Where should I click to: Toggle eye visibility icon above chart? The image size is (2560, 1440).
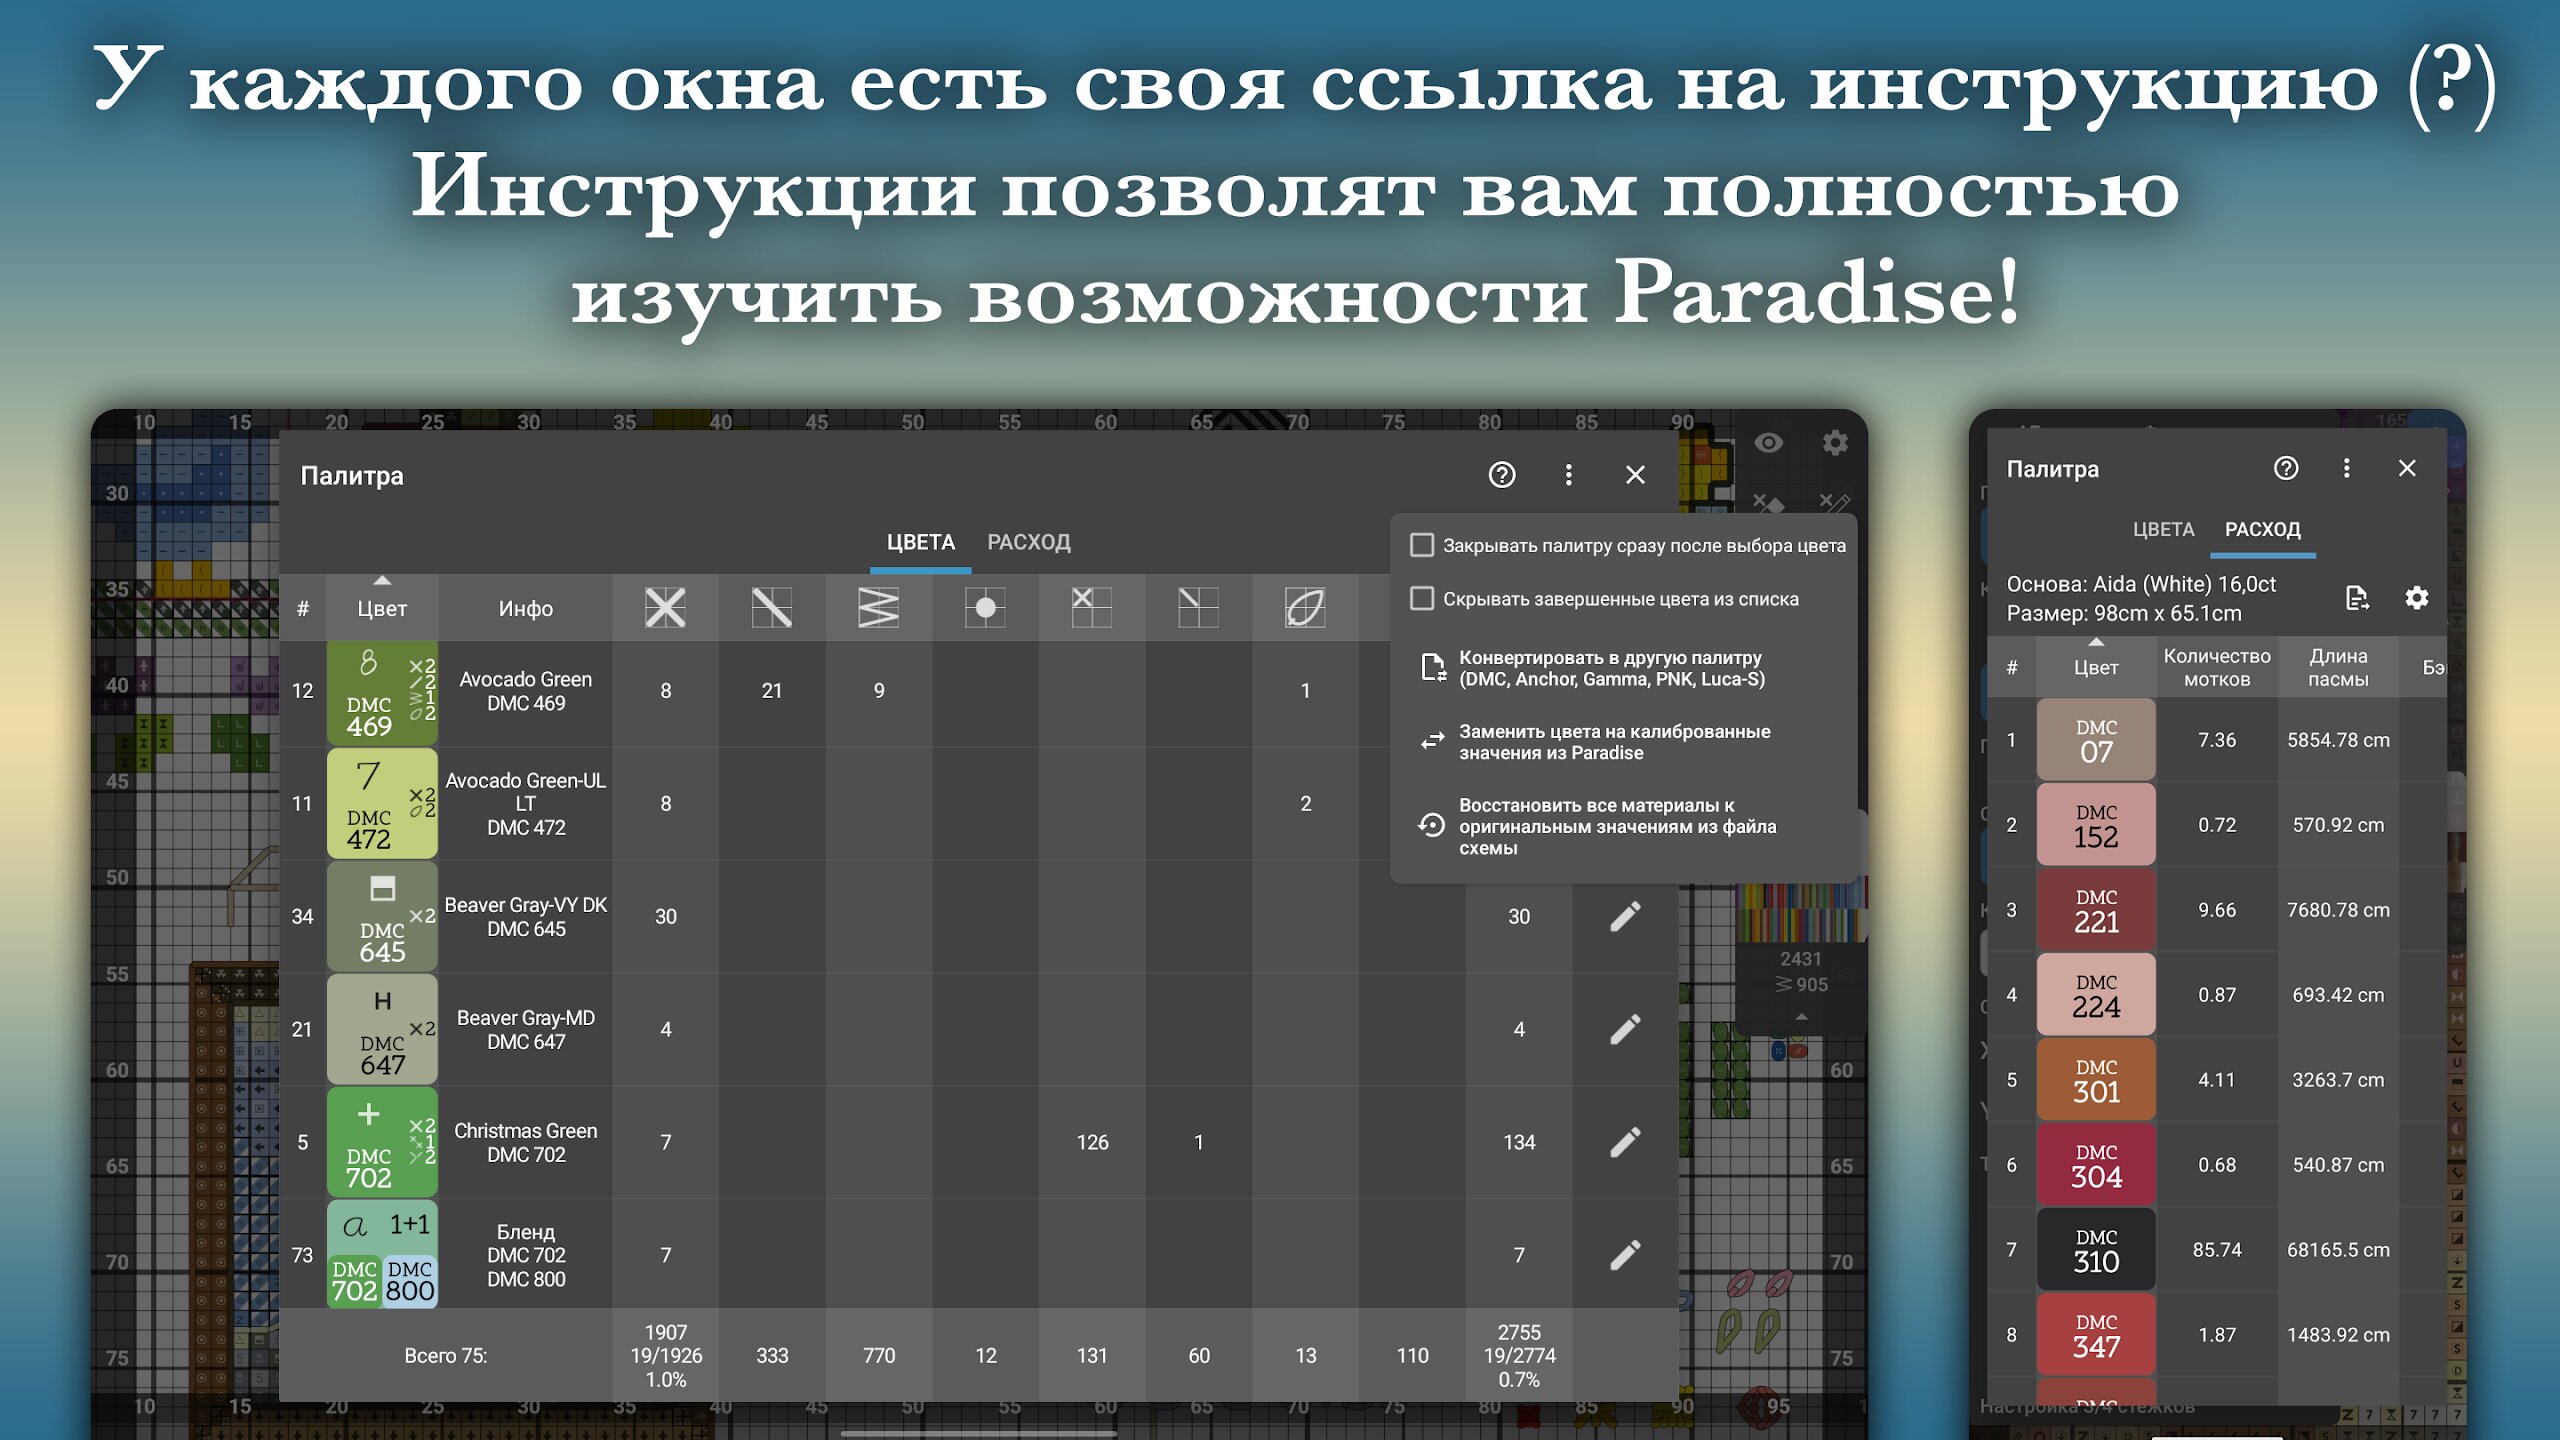point(1768,443)
